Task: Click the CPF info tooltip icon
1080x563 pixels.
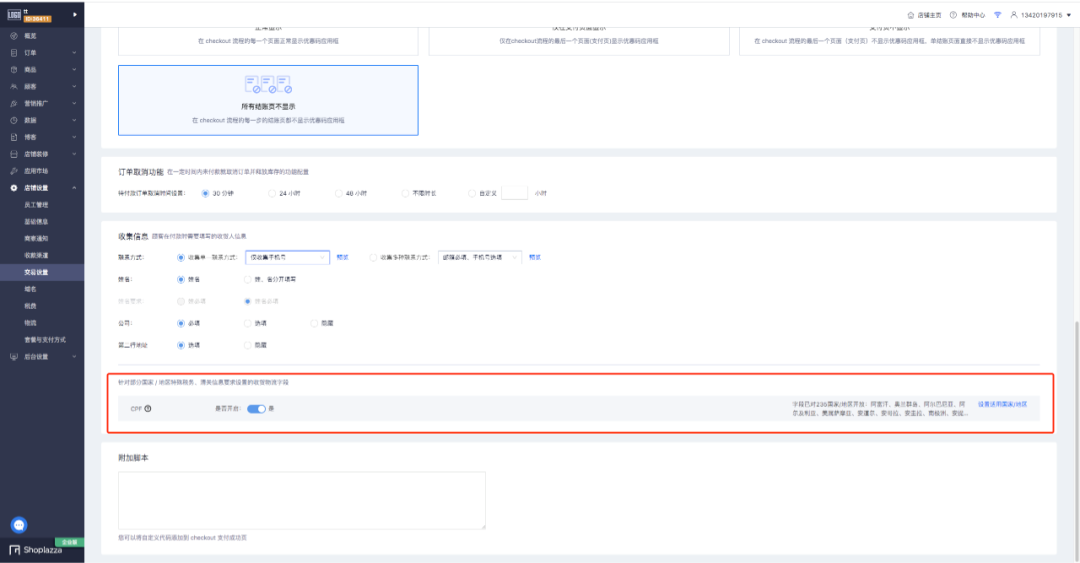Action: click(148, 408)
